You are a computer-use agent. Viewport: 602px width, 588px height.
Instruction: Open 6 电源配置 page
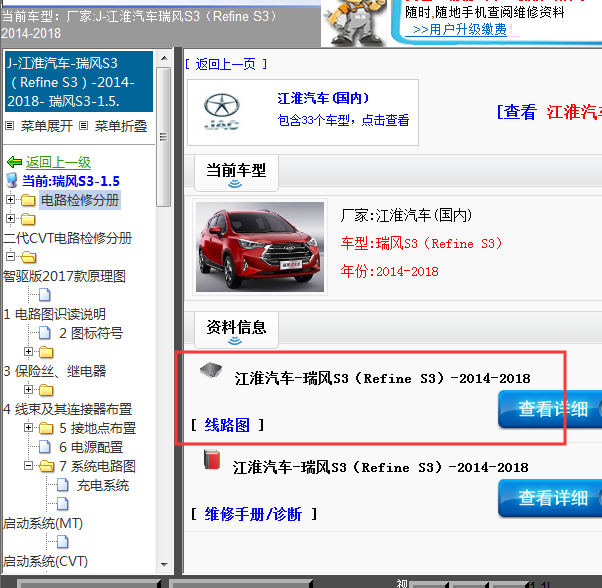(x=91, y=447)
